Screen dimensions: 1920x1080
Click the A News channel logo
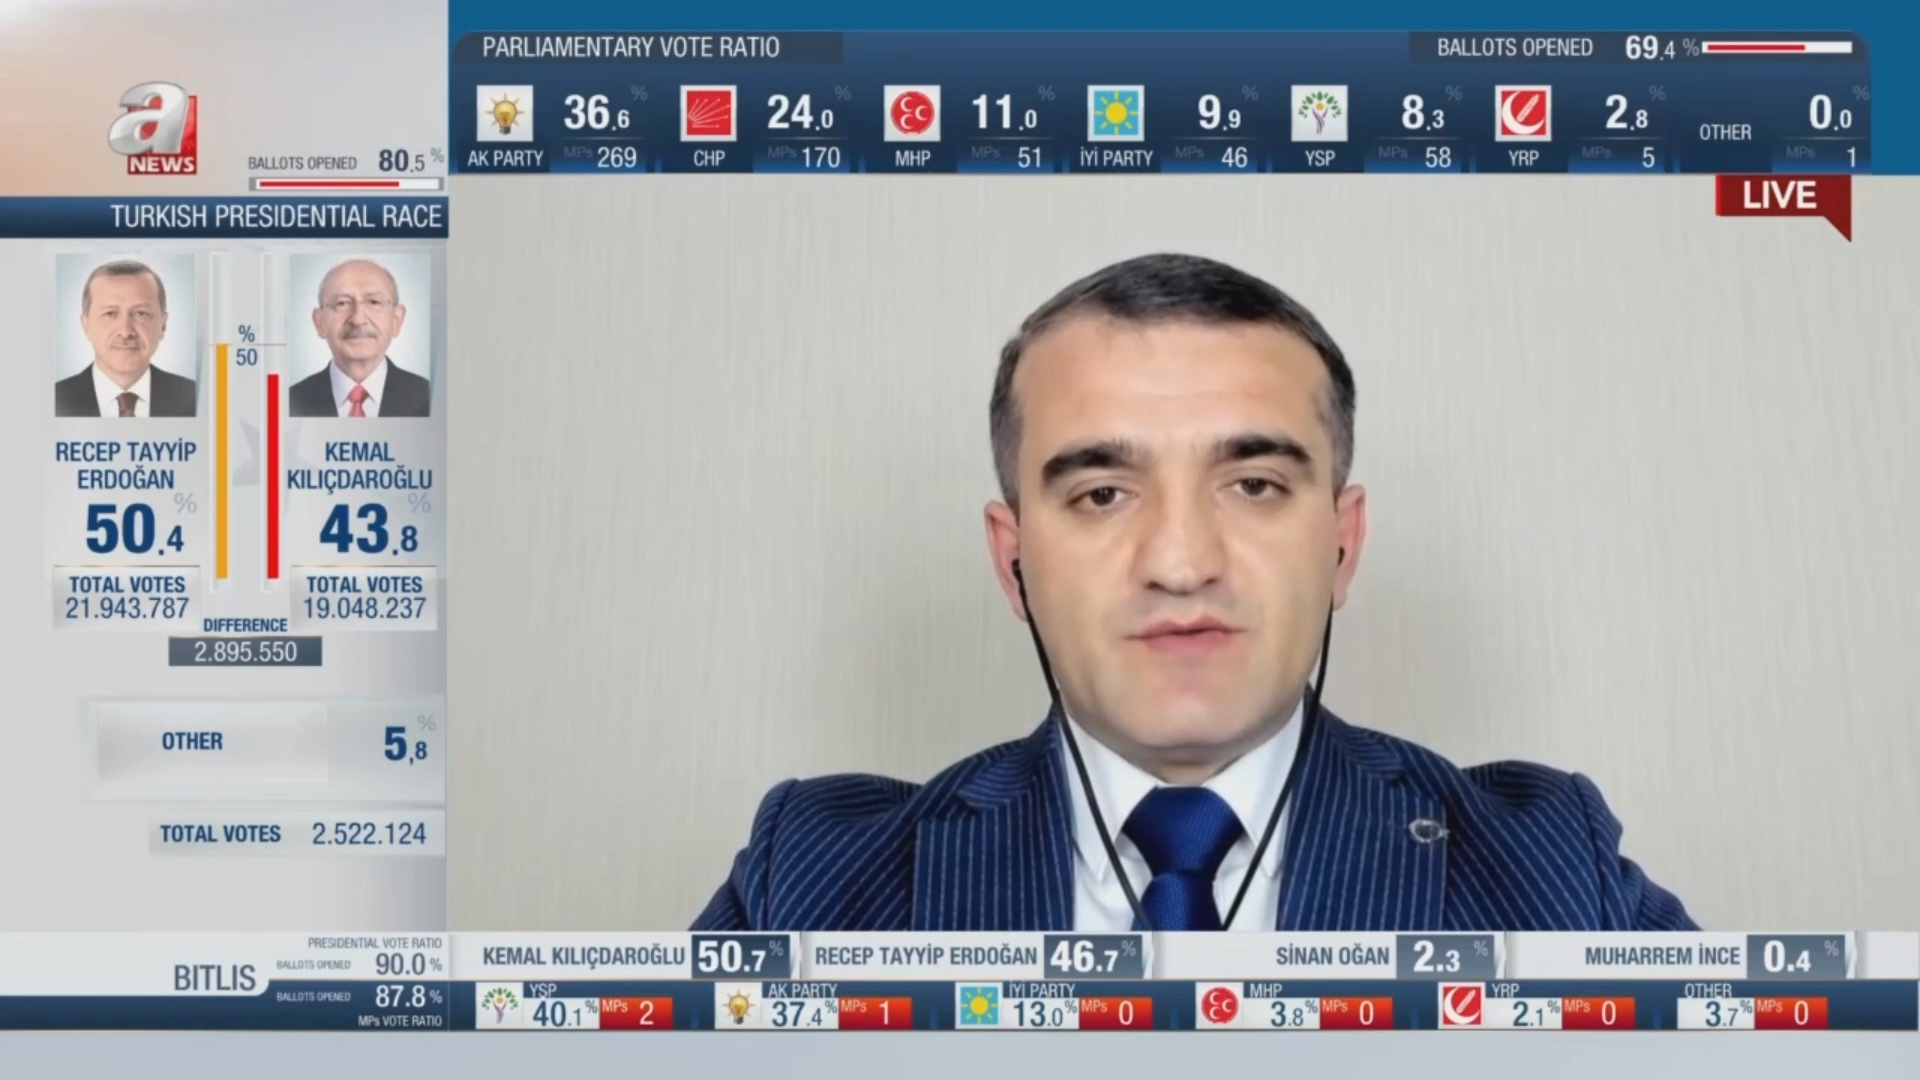click(153, 130)
